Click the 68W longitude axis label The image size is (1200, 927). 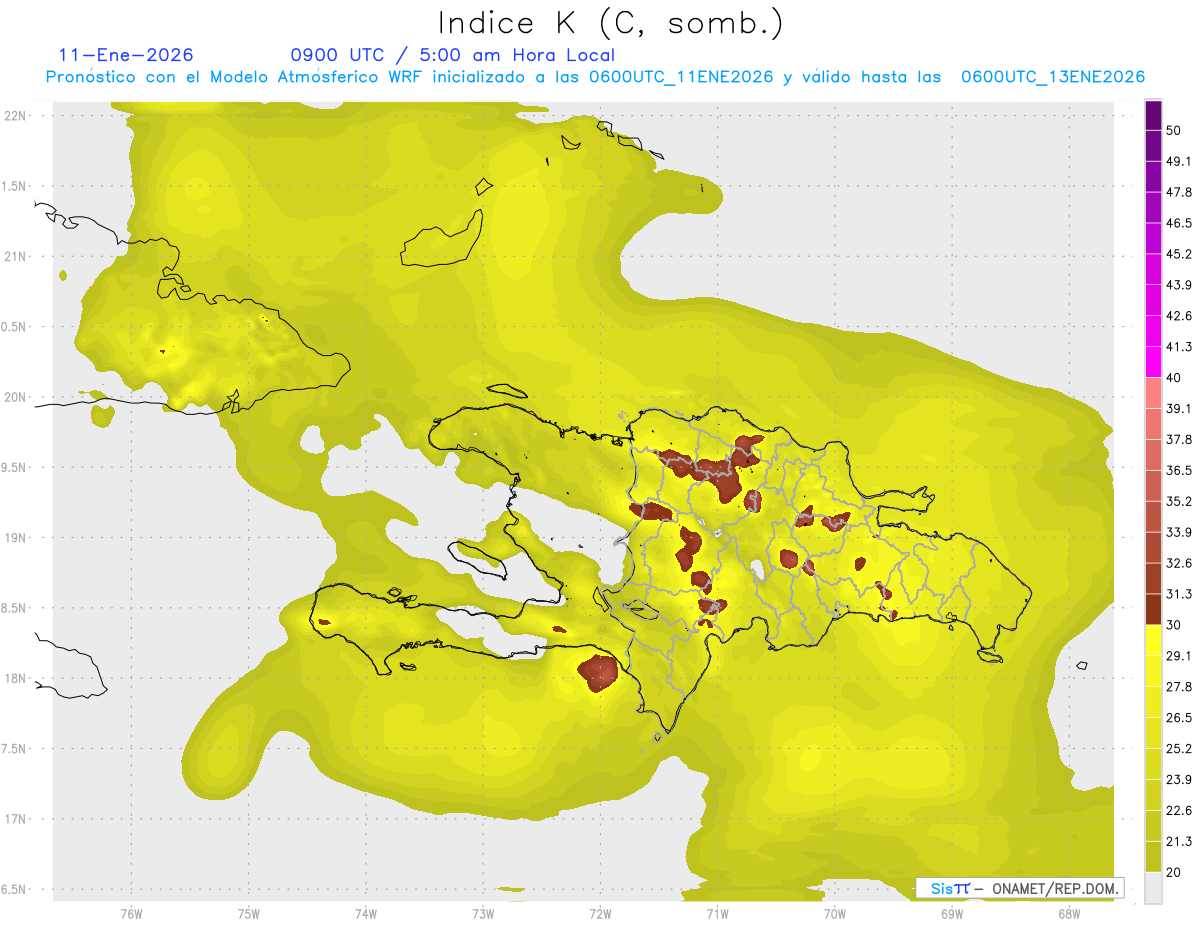1068,913
